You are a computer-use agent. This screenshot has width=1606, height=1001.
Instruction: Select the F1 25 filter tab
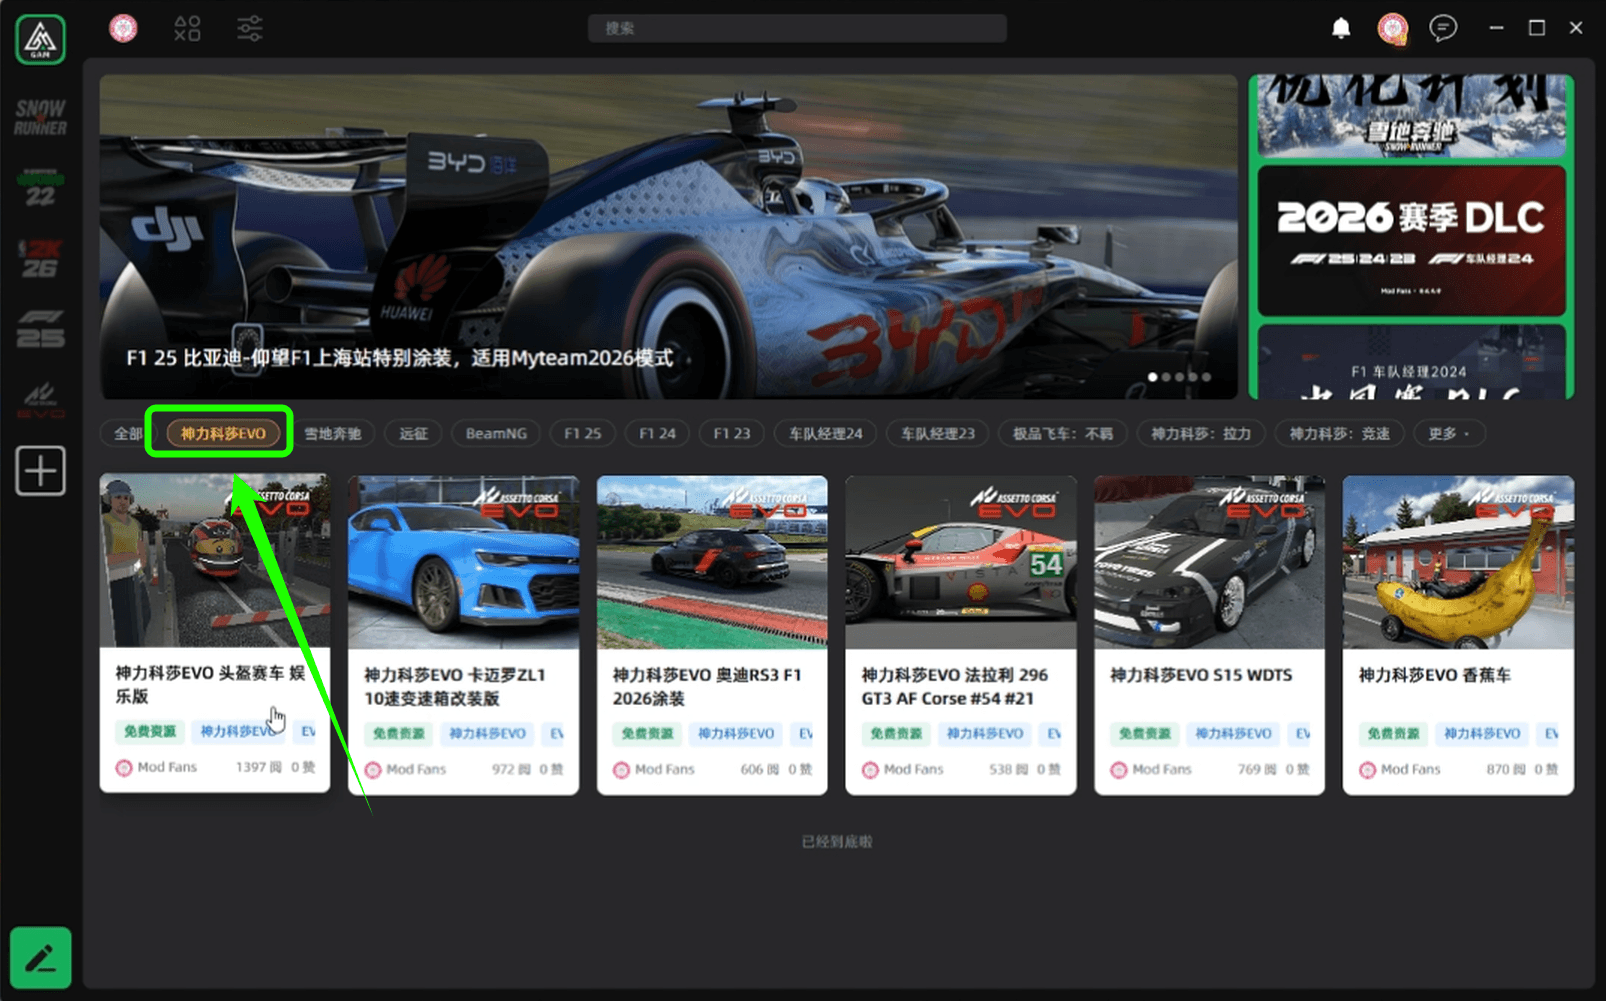(x=582, y=433)
